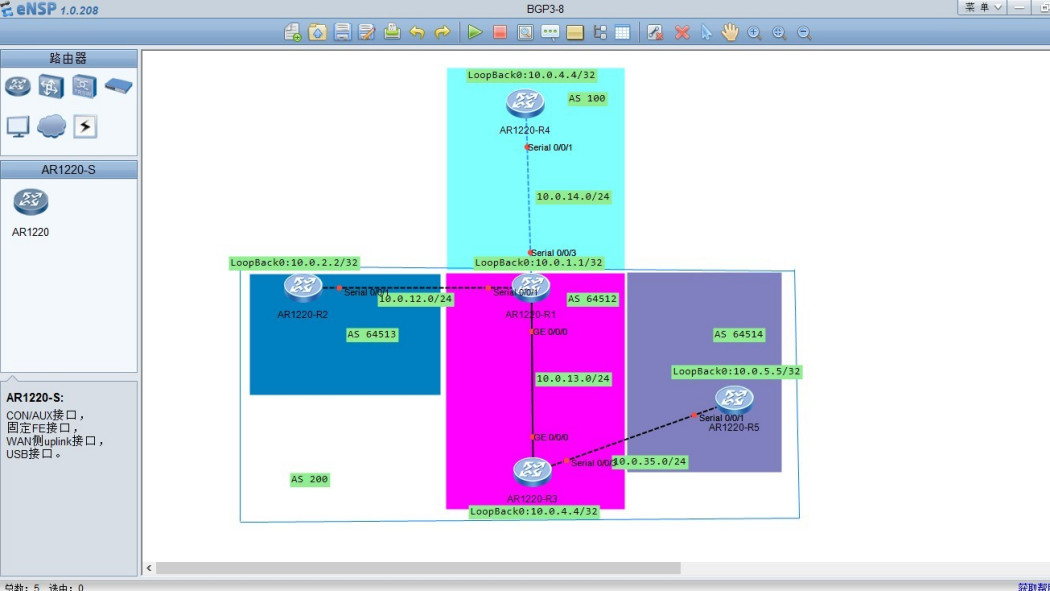Select the 'AS 64514' label
This screenshot has width=1050, height=591.
pos(739,334)
